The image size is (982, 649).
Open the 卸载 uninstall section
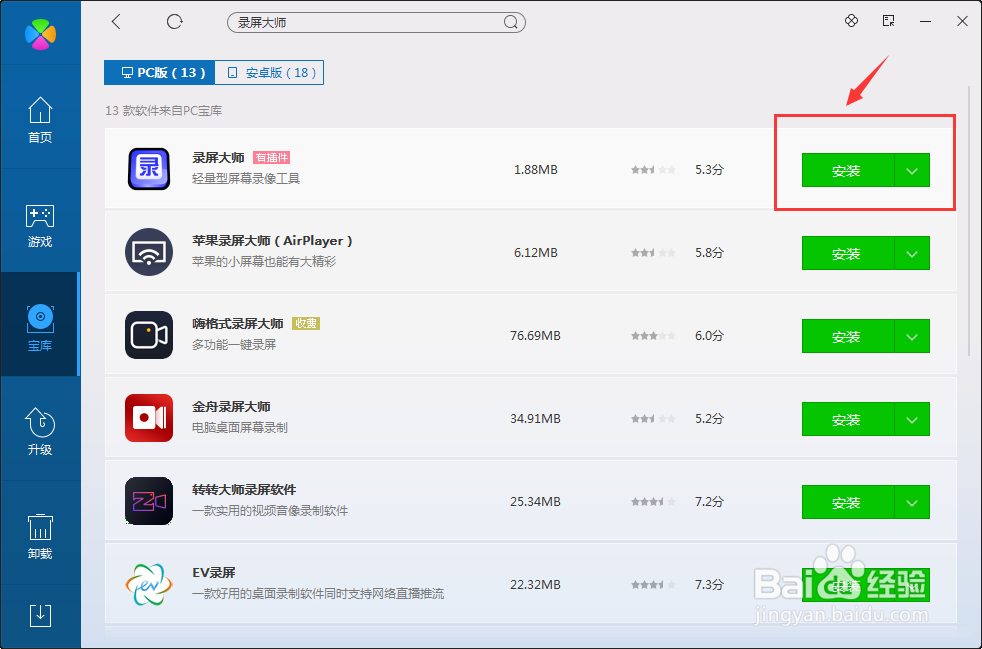40,536
